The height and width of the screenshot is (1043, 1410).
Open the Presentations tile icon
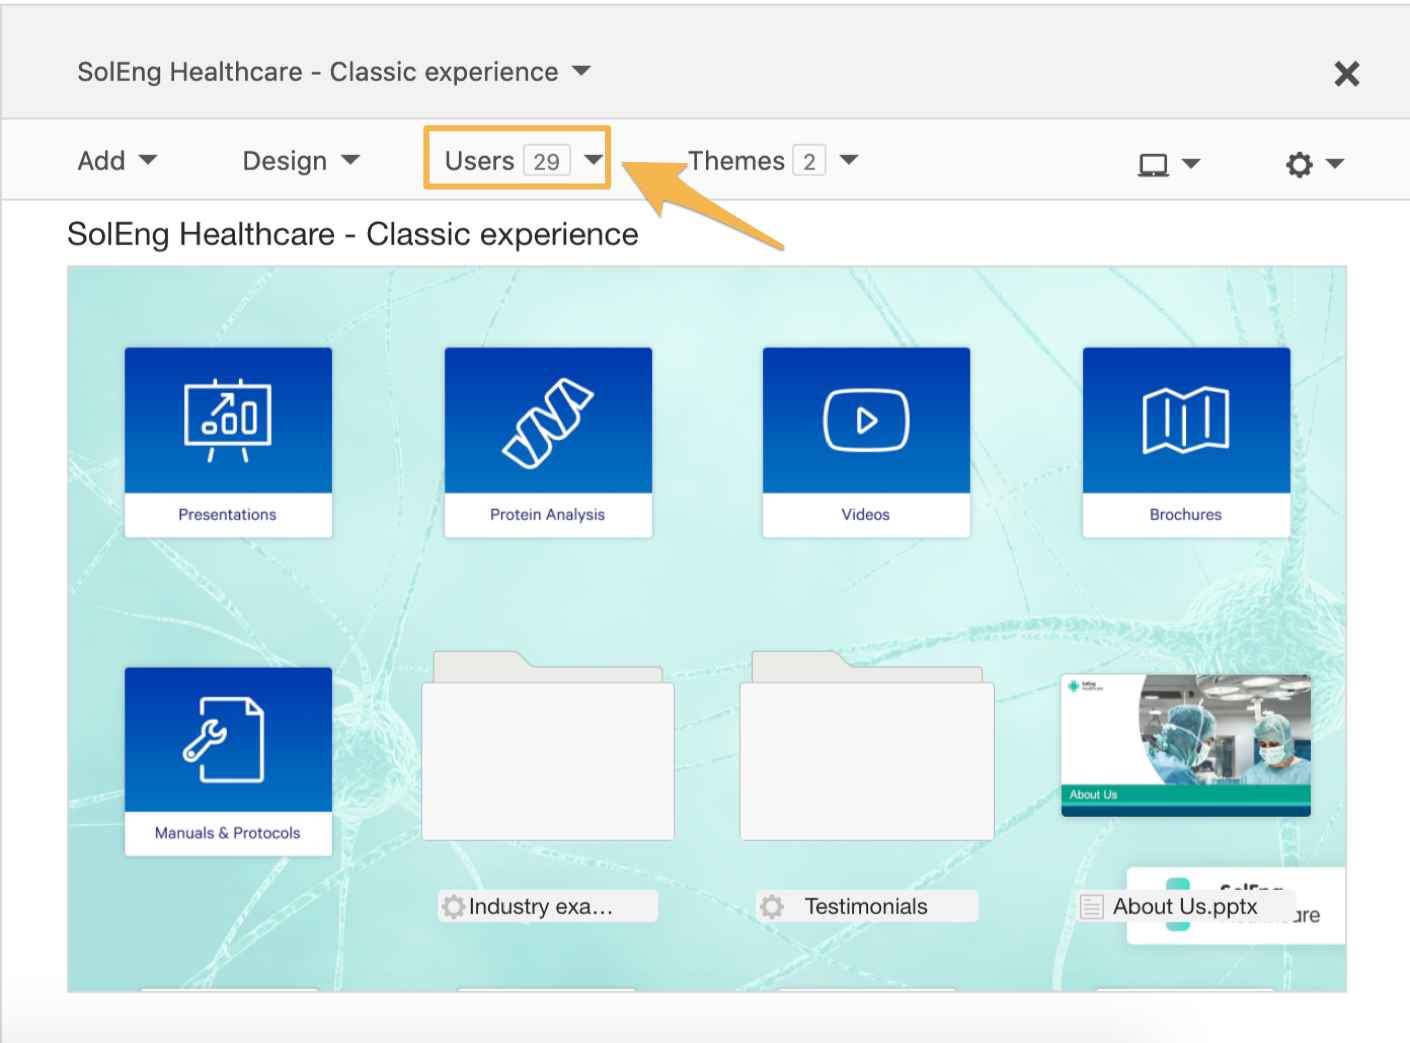[228, 420]
